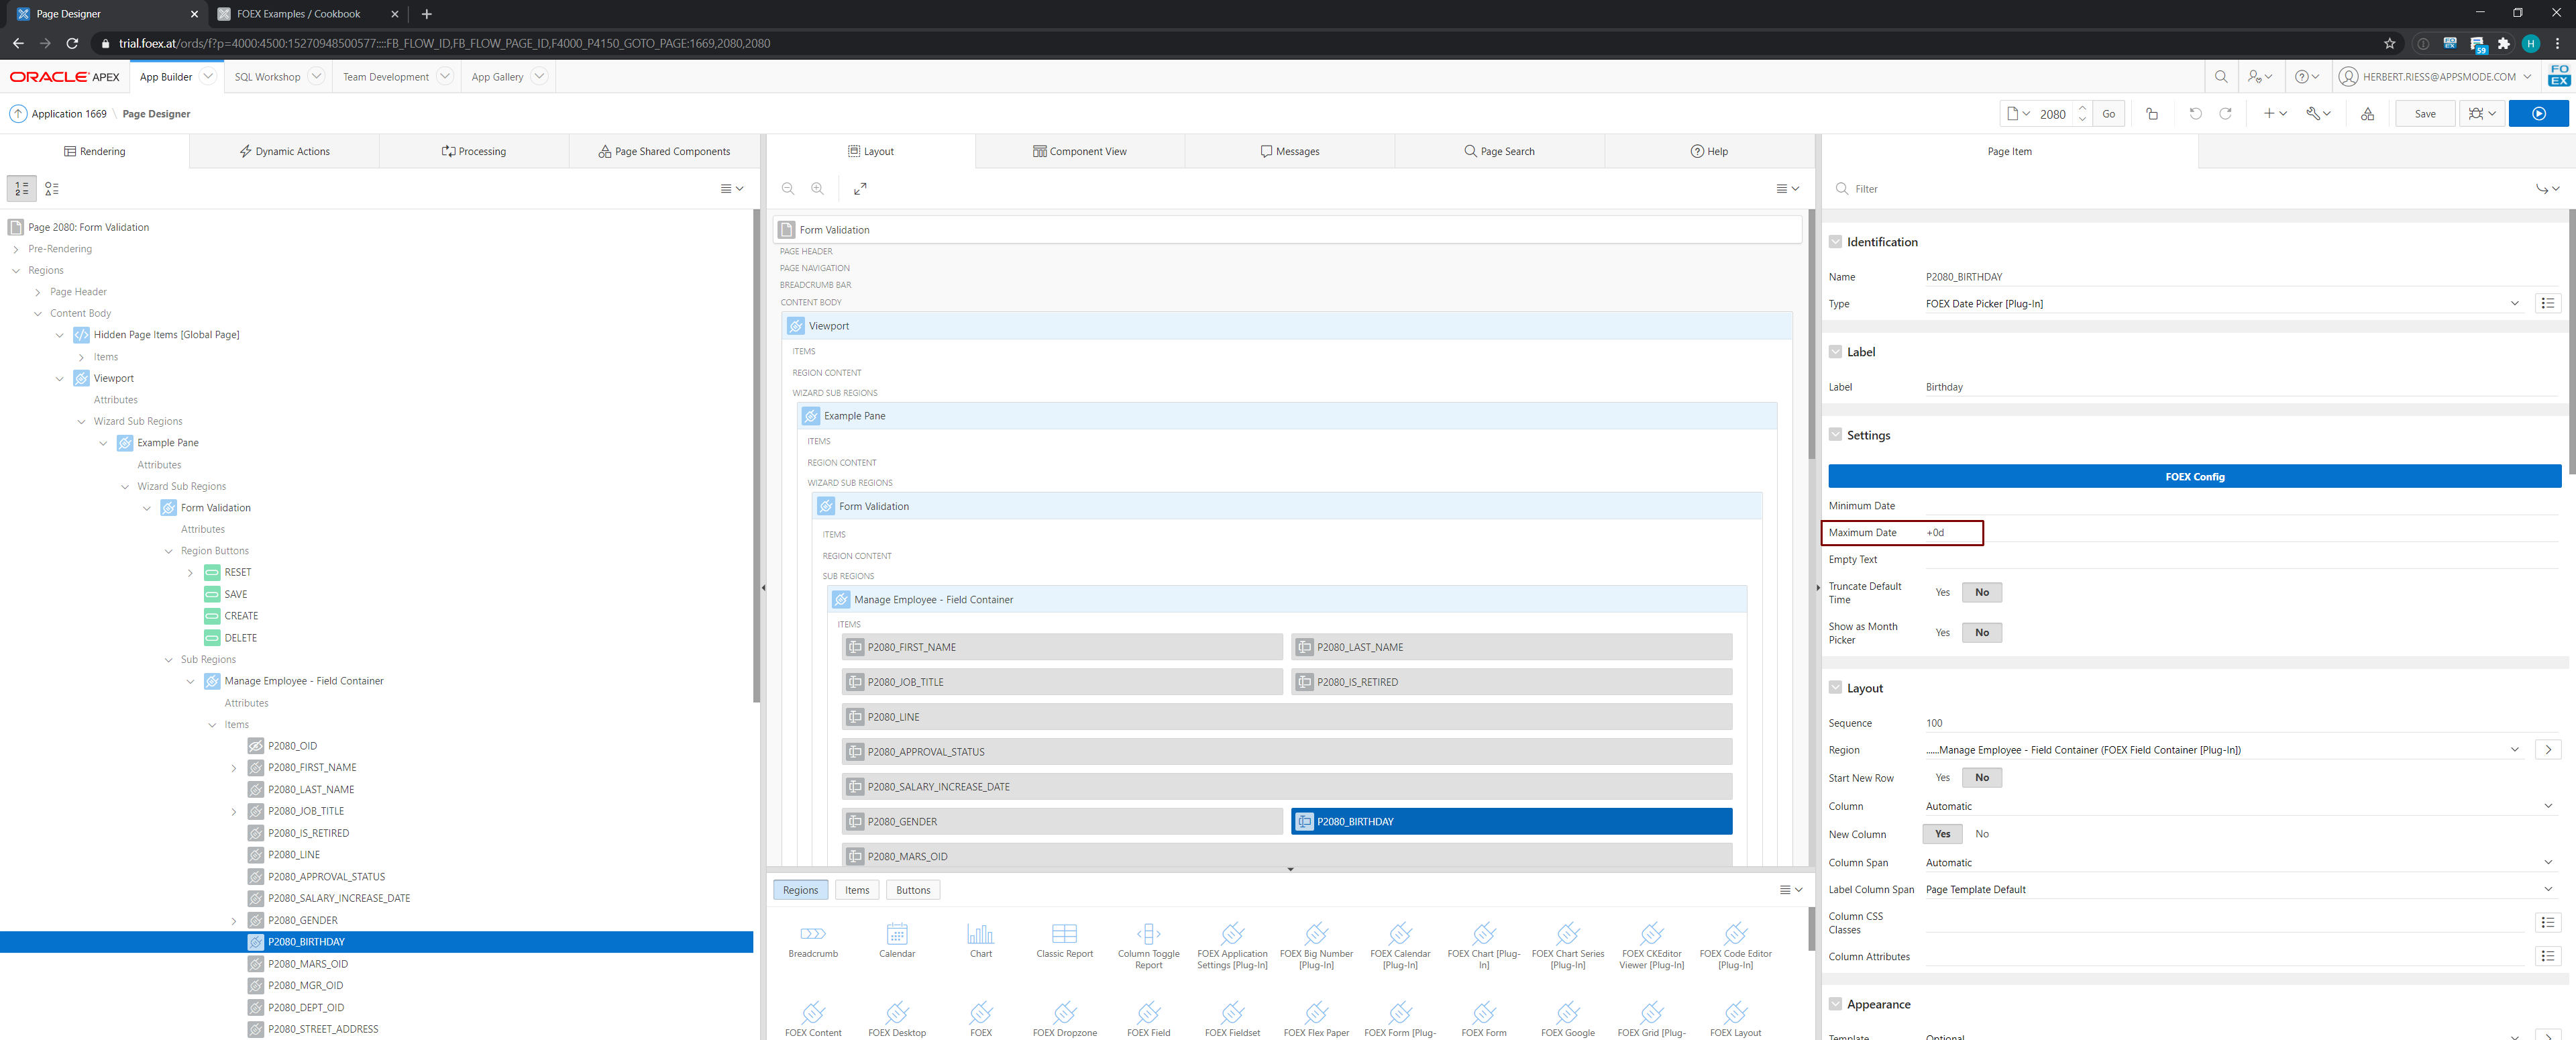This screenshot has height=1040, width=2576.
Task: Open the Component View tab
Action: tap(1079, 152)
